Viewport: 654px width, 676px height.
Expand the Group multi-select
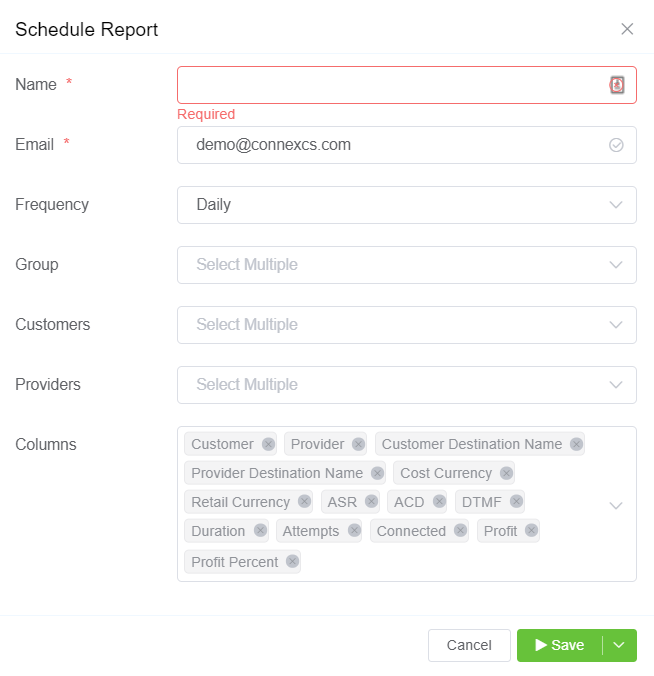tap(406, 265)
